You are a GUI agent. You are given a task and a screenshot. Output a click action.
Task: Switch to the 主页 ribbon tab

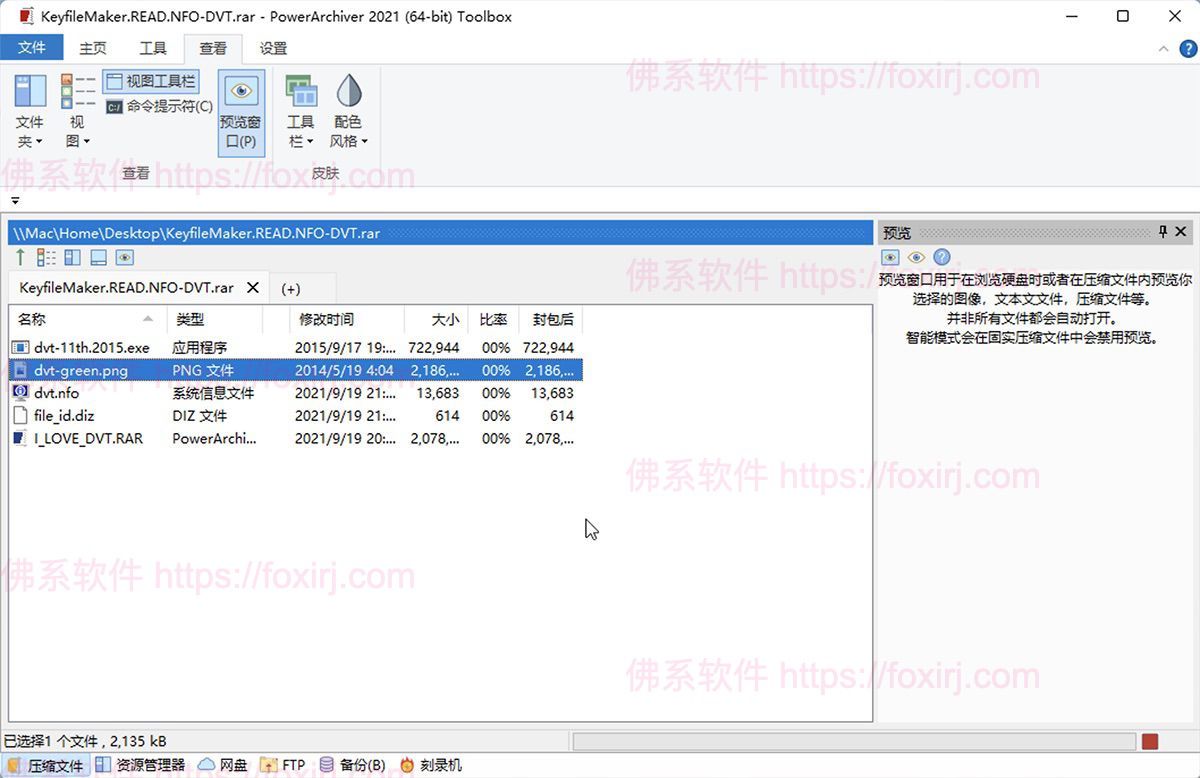point(92,47)
